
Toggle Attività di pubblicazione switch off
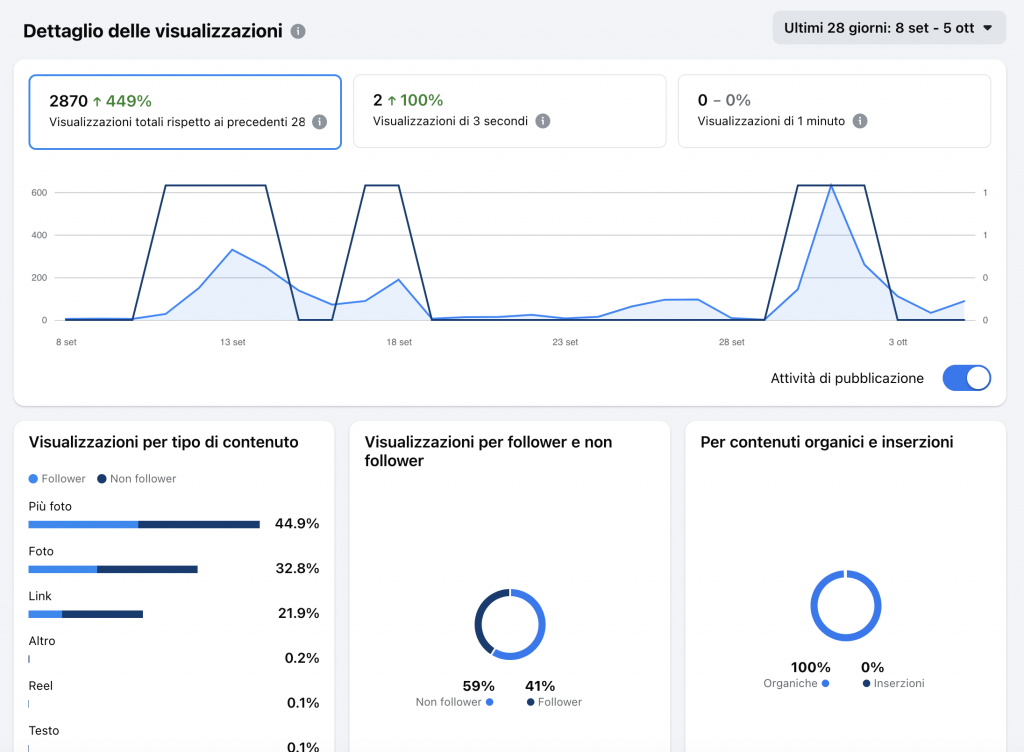click(966, 378)
